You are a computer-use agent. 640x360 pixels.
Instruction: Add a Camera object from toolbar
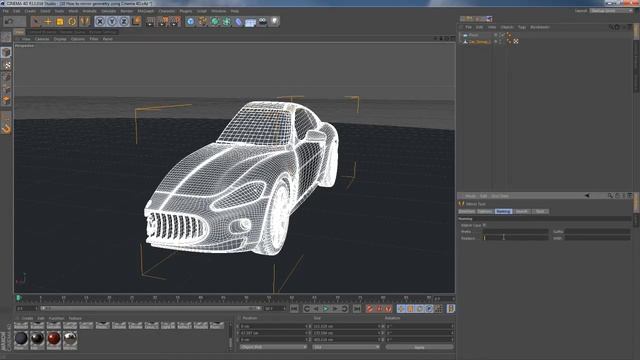tap(263, 21)
